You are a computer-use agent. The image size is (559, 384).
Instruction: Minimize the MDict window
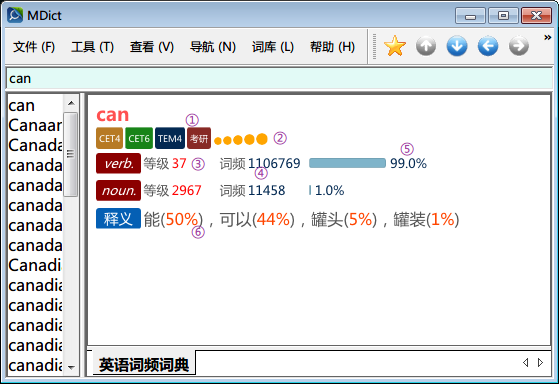470,16
